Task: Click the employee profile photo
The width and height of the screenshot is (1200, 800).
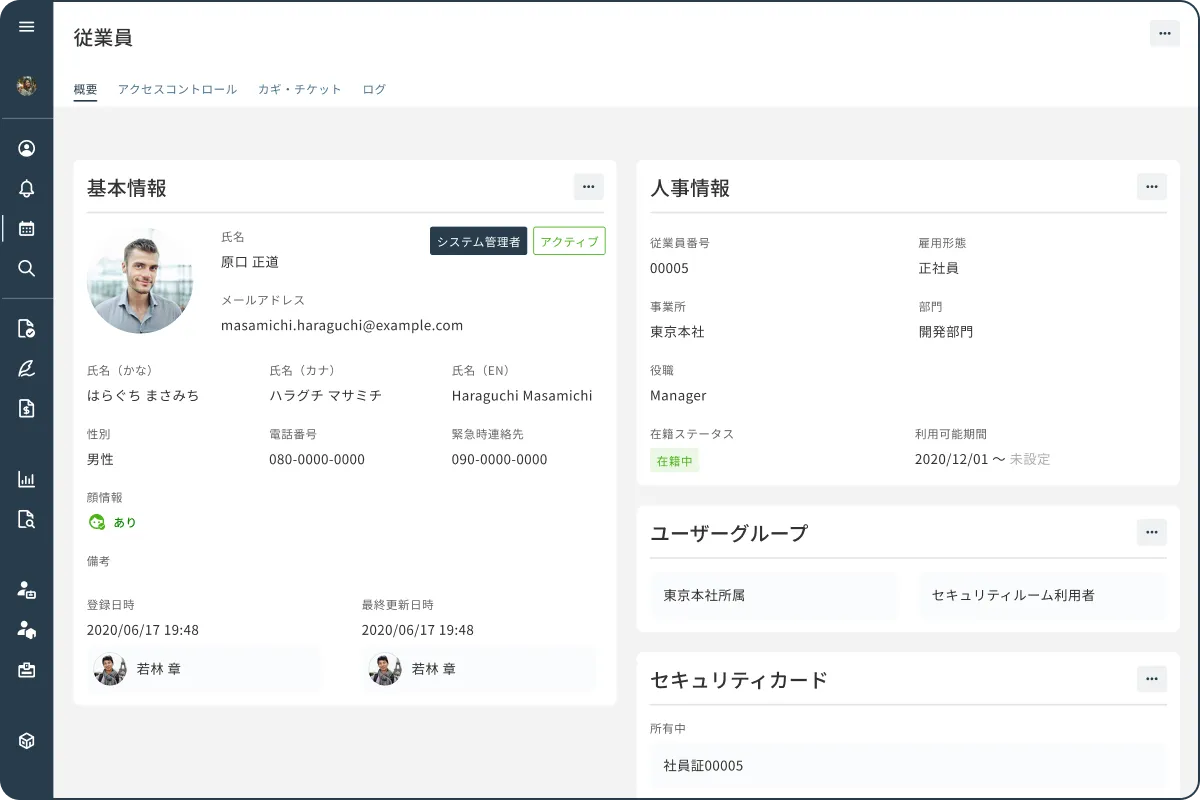Action: [140, 281]
